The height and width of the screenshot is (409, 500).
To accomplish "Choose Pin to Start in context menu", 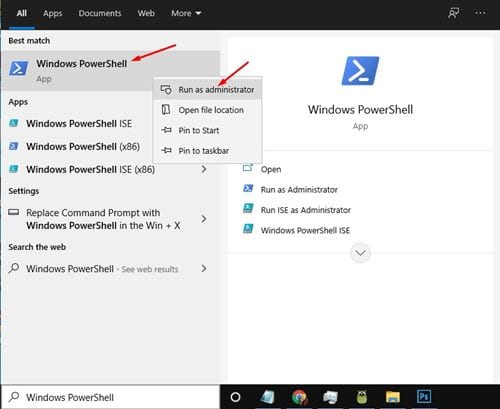I will click(207, 130).
